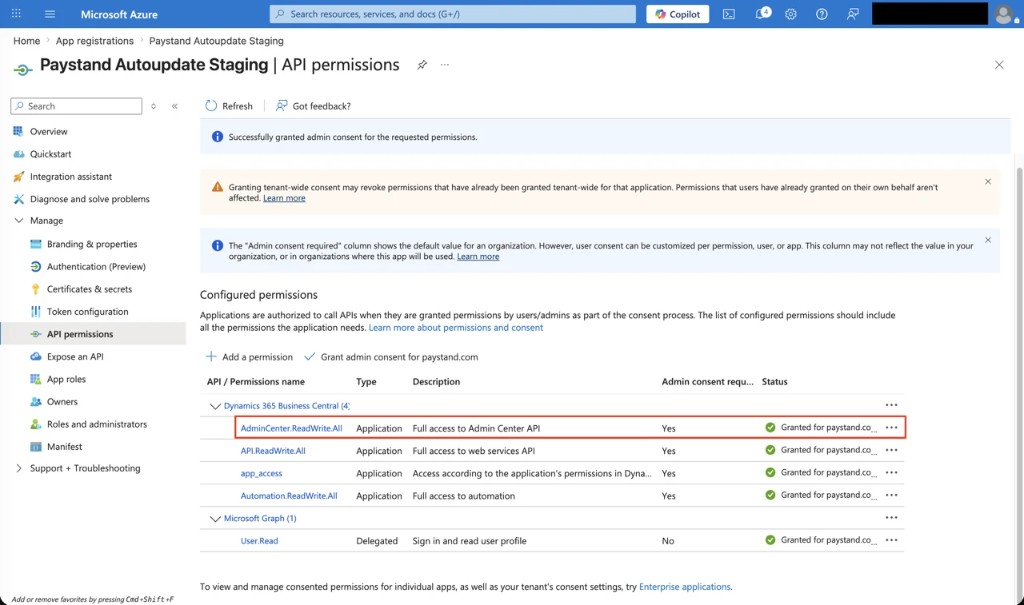Open the top bar feedback icon
Image resolution: width=1024 pixels, height=605 pixels.
tap(853, 14)
